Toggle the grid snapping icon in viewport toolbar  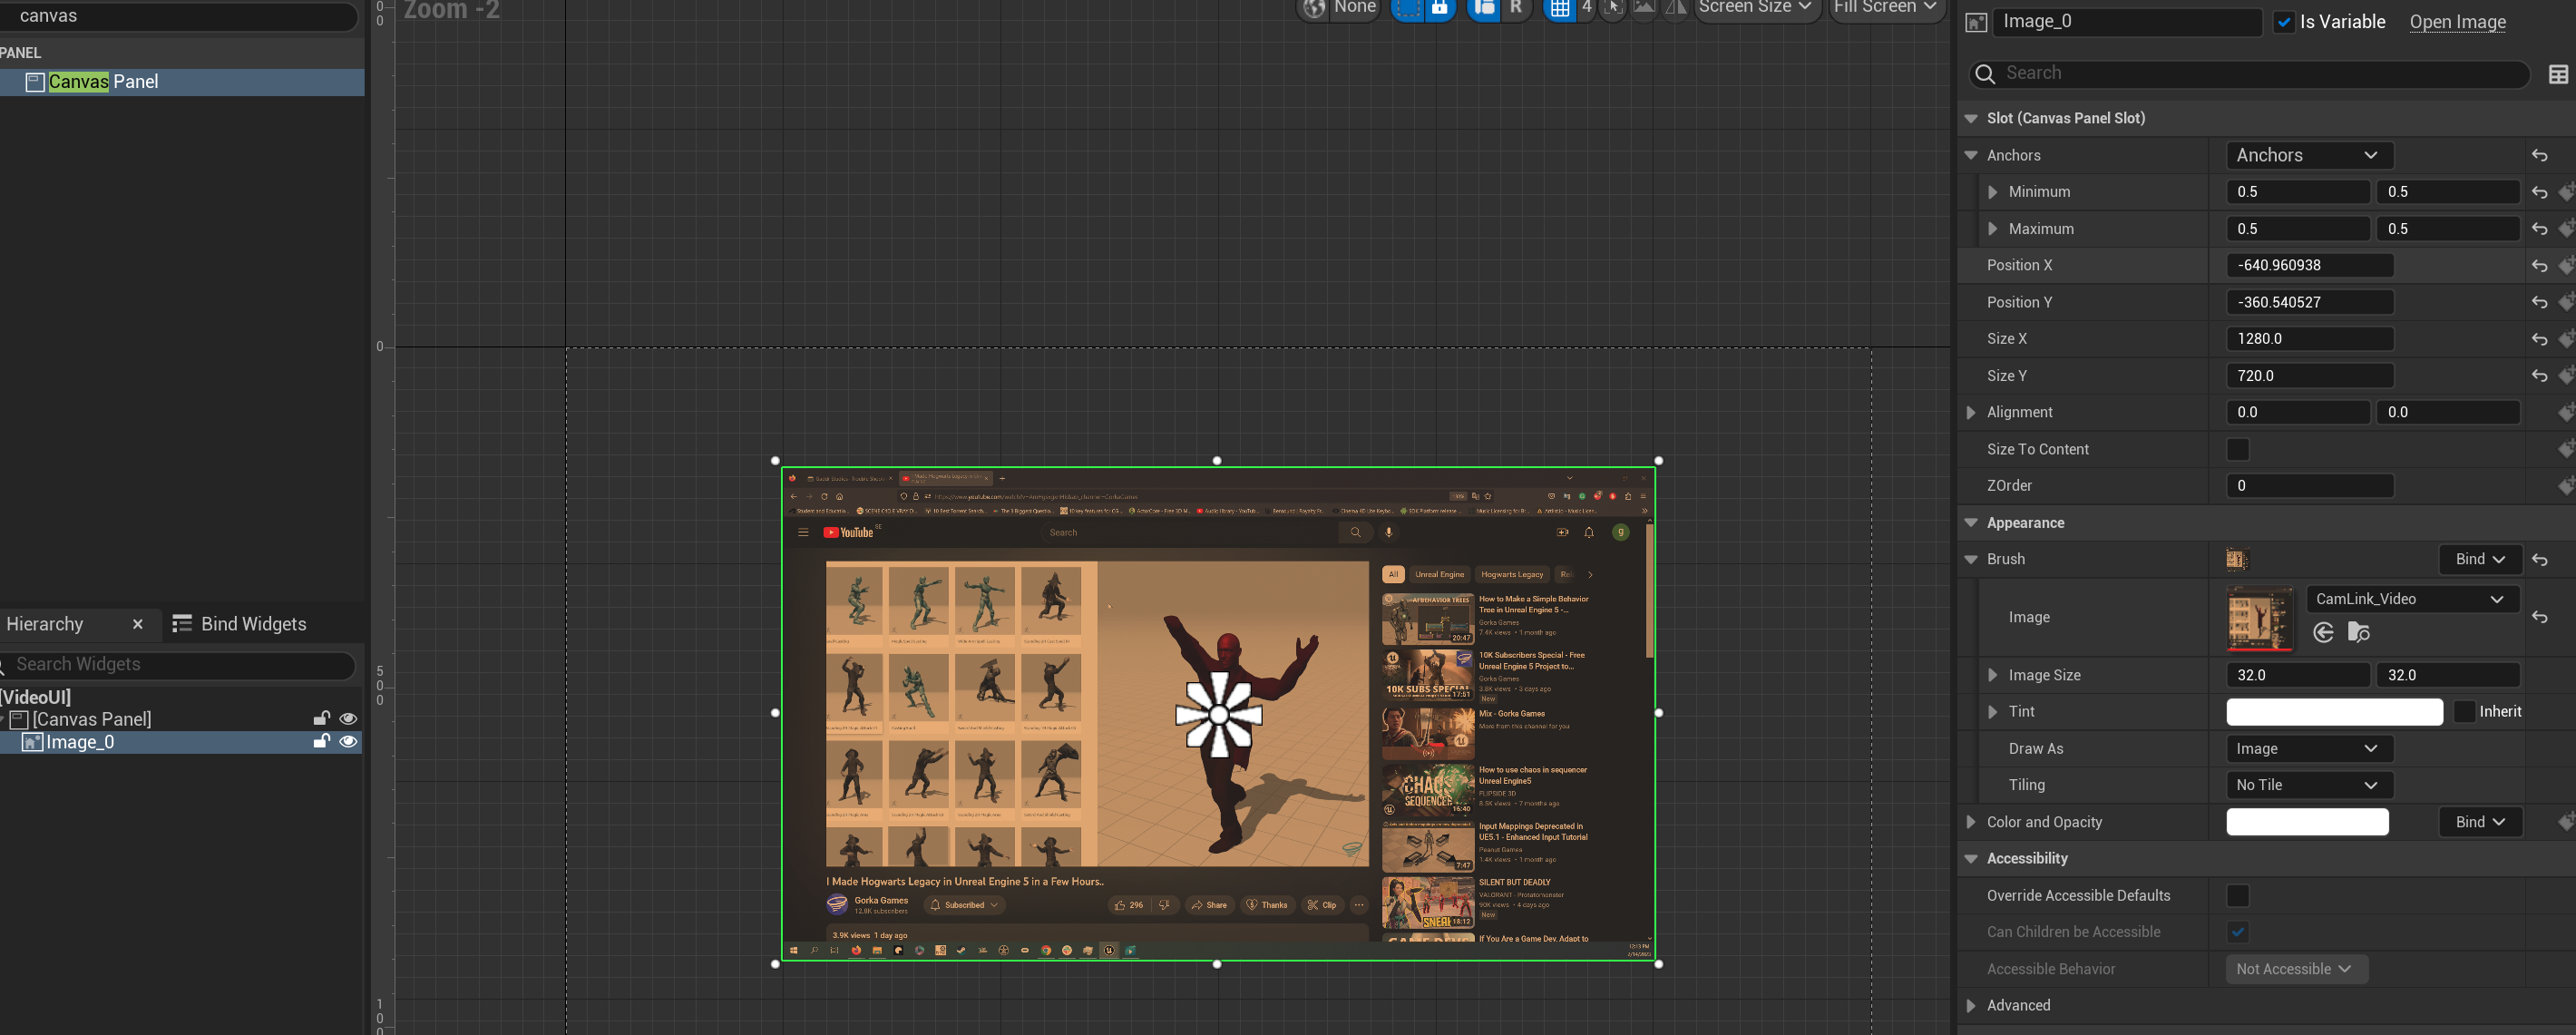point(1558,8)
